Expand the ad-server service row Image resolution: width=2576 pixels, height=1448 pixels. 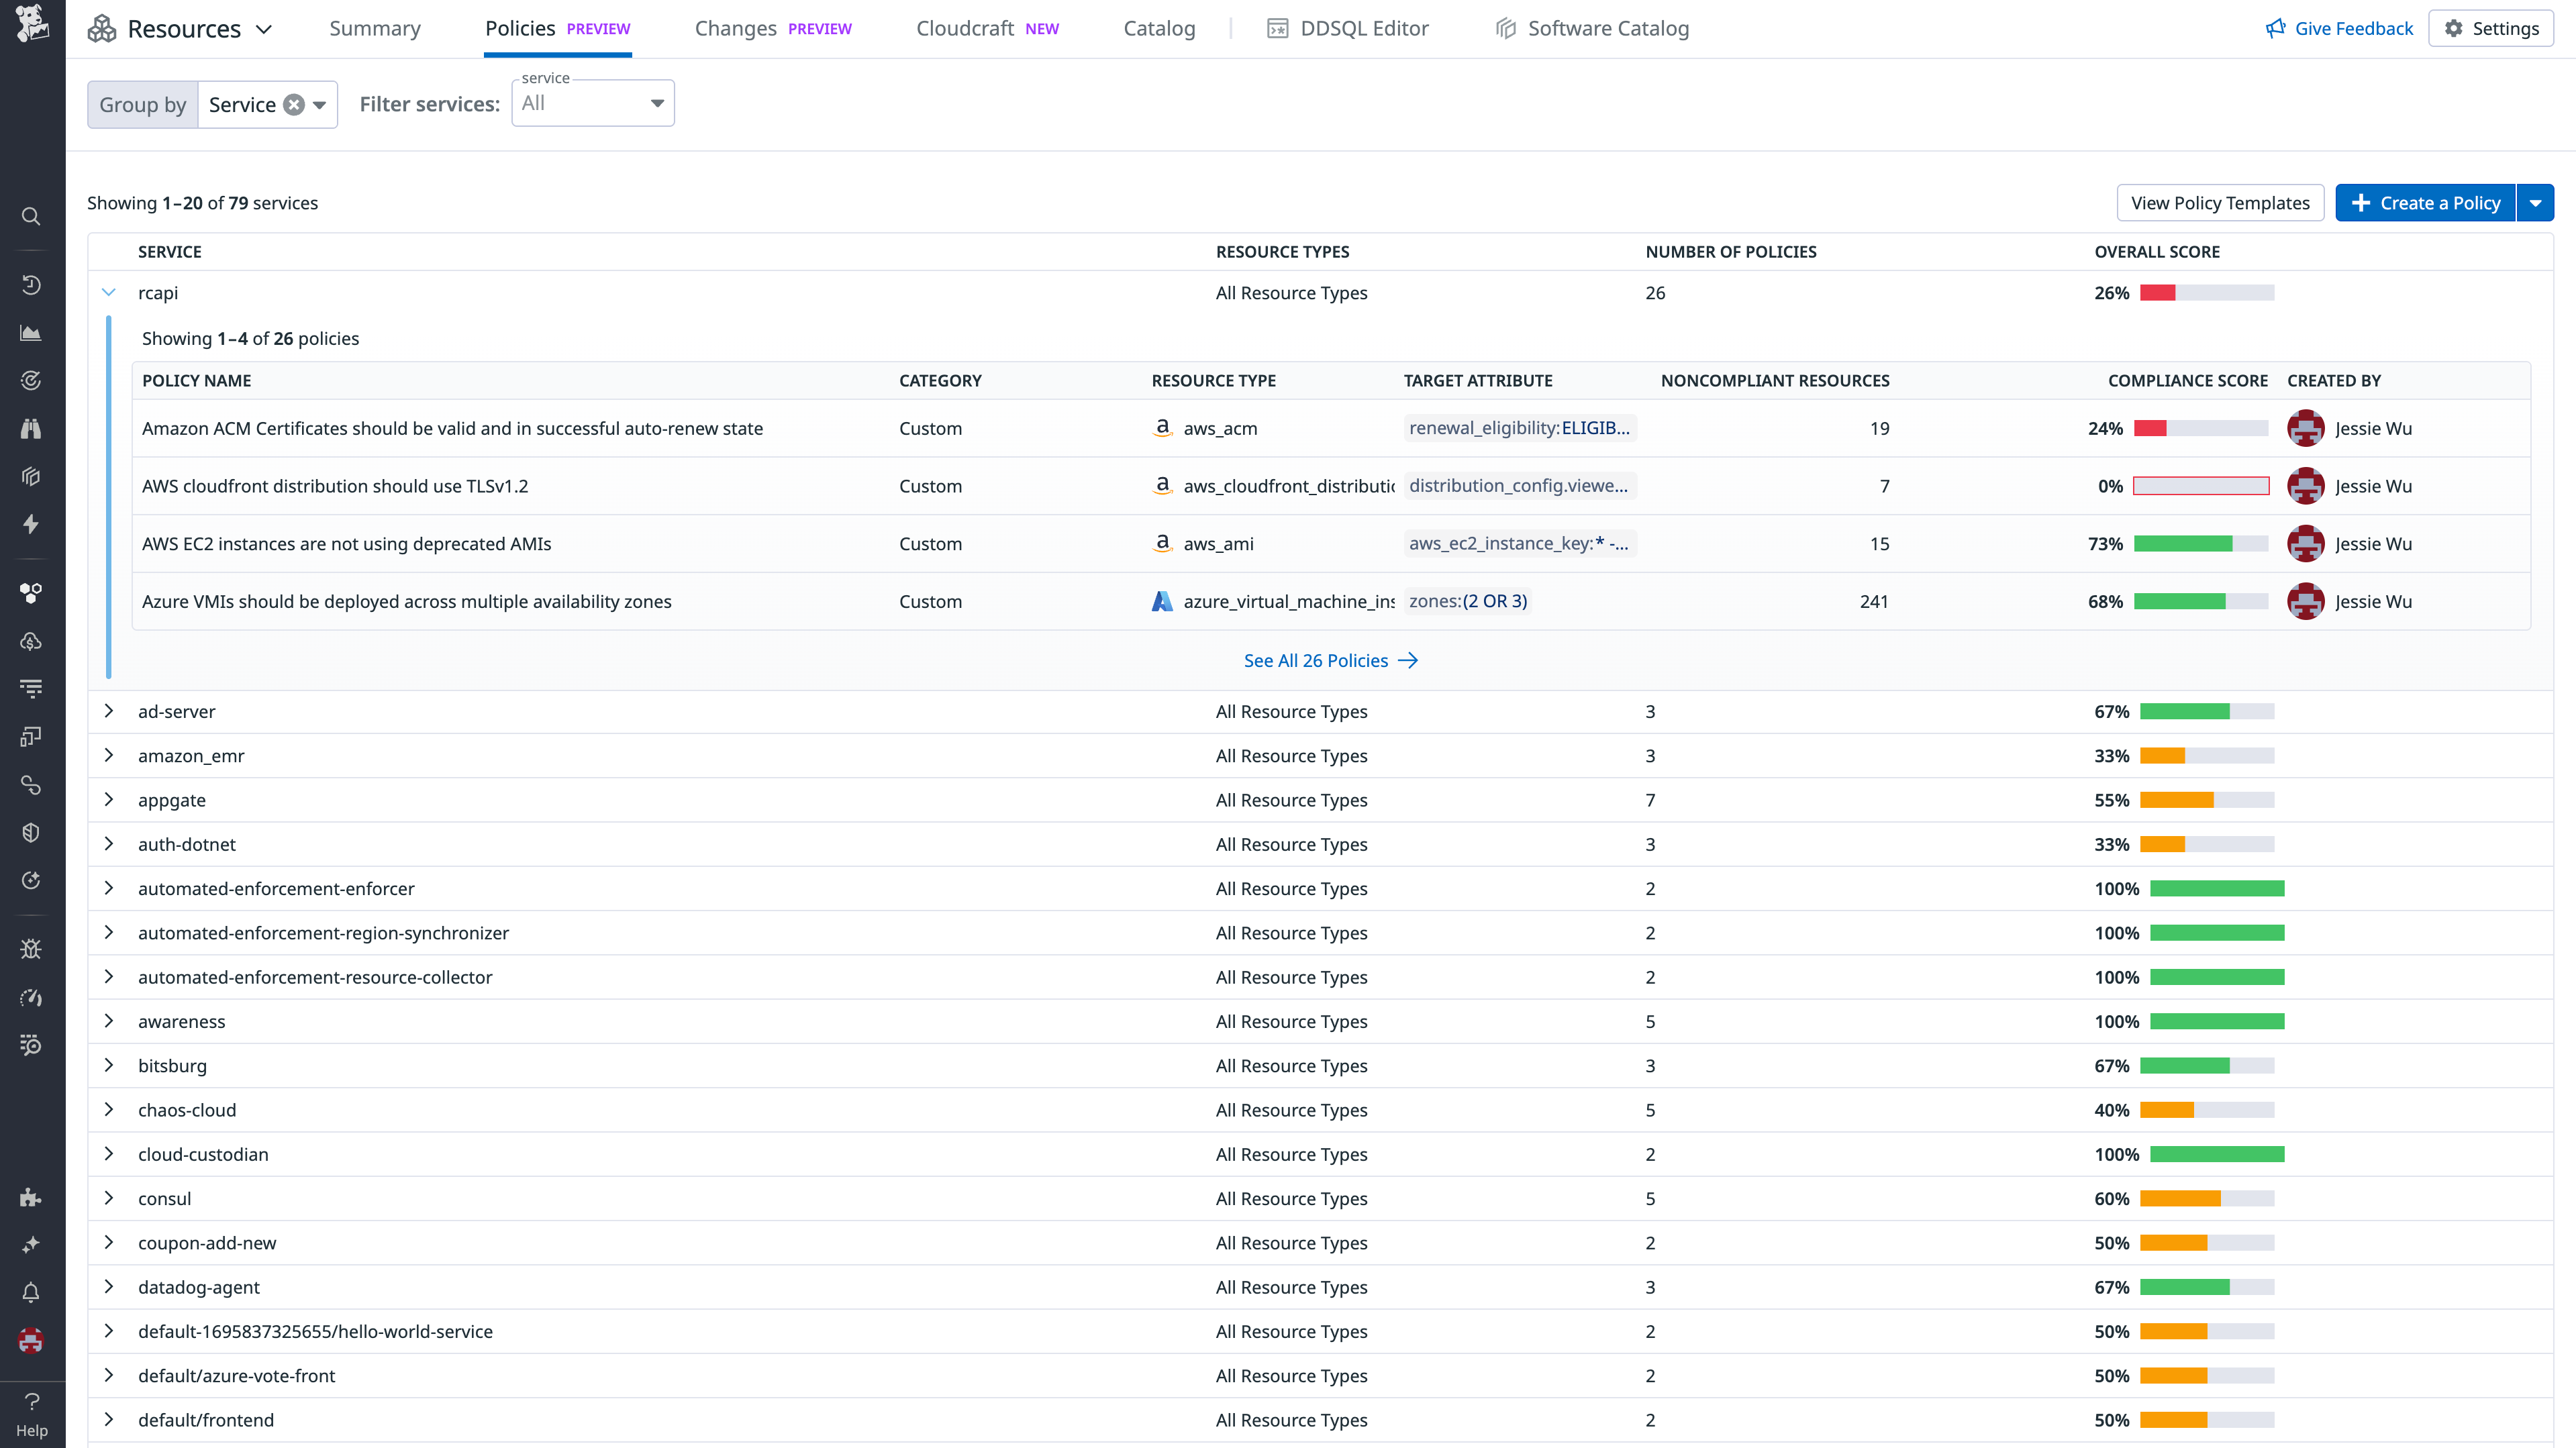coord(109,711)
